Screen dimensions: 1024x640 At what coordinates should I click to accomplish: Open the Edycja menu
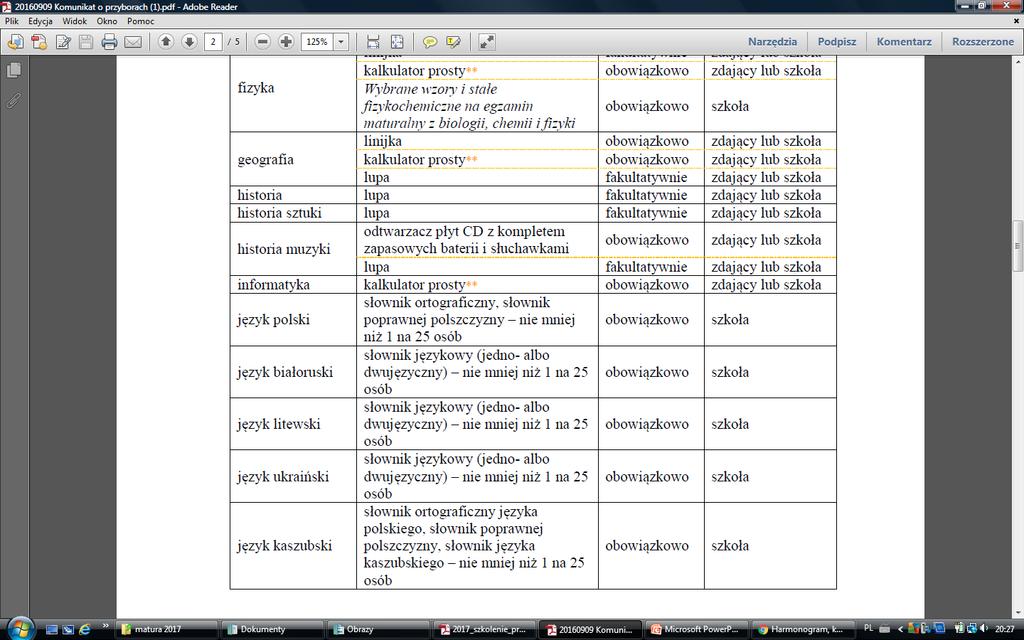(x=40, y=21)
